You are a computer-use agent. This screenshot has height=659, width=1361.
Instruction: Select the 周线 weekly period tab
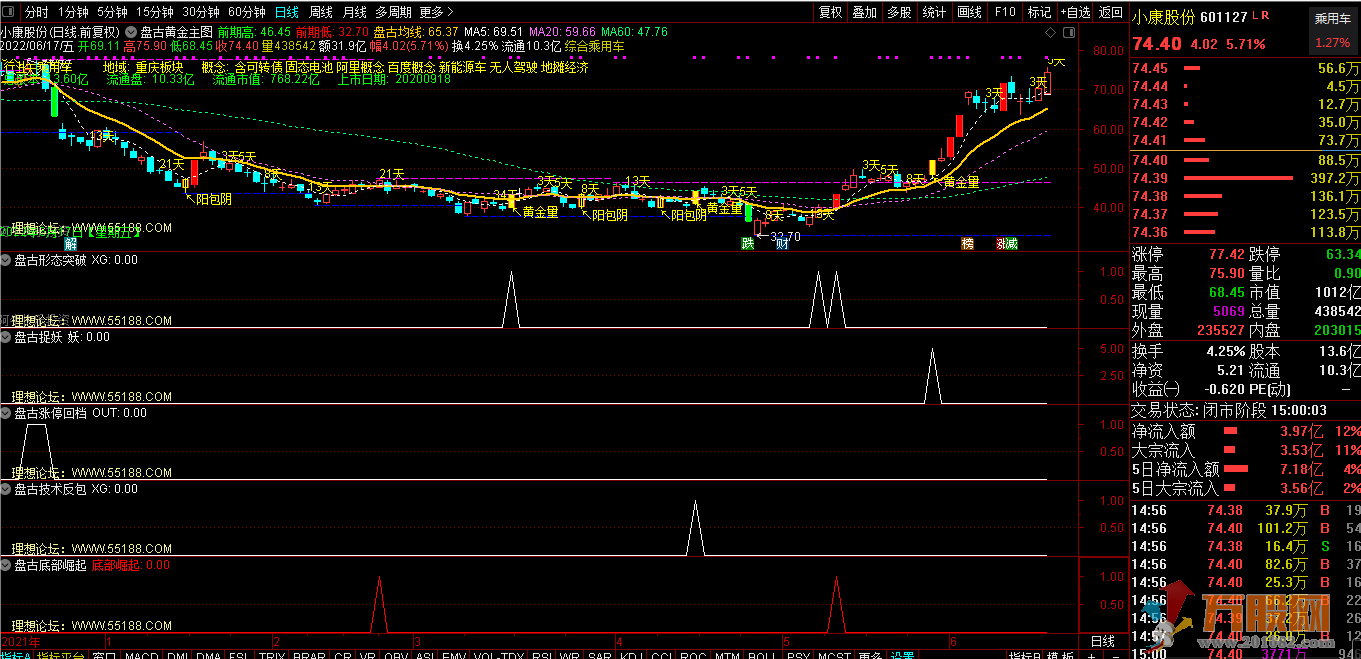click(x=321, y=12)
